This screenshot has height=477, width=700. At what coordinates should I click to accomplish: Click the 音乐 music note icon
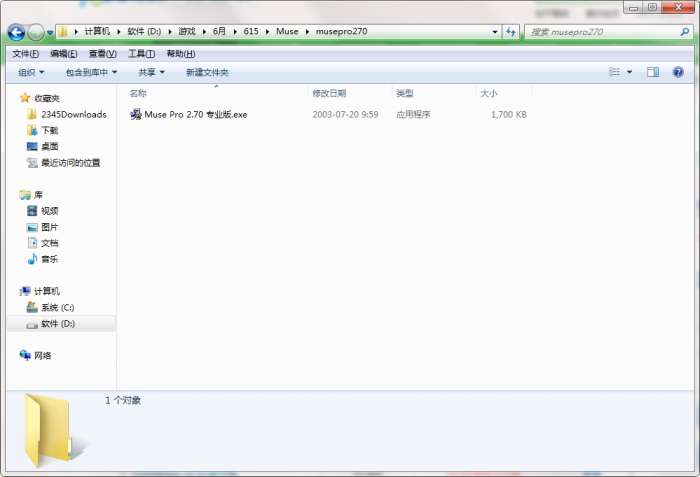click(32, 259)
